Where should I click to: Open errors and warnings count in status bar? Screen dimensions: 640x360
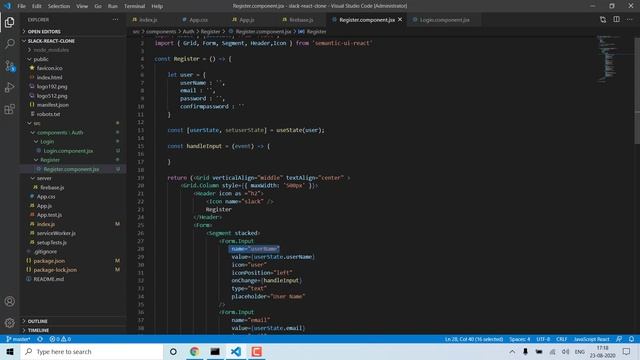coord(60,339)
